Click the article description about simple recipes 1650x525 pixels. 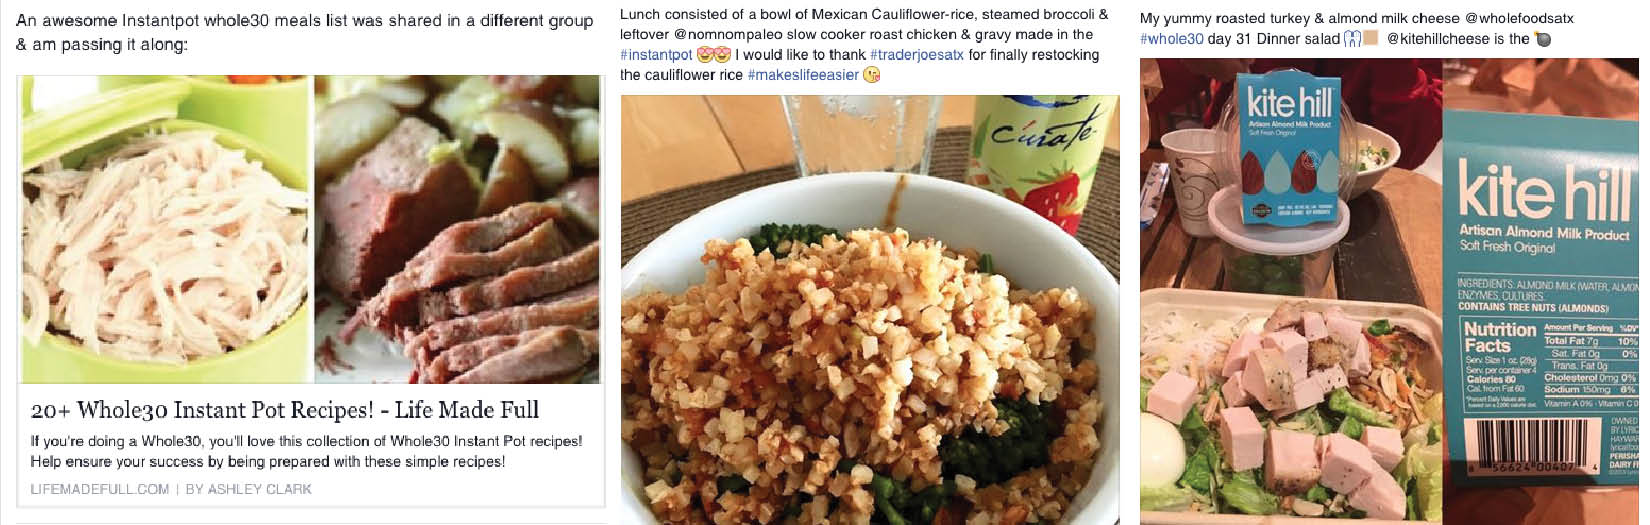point(306,451)
